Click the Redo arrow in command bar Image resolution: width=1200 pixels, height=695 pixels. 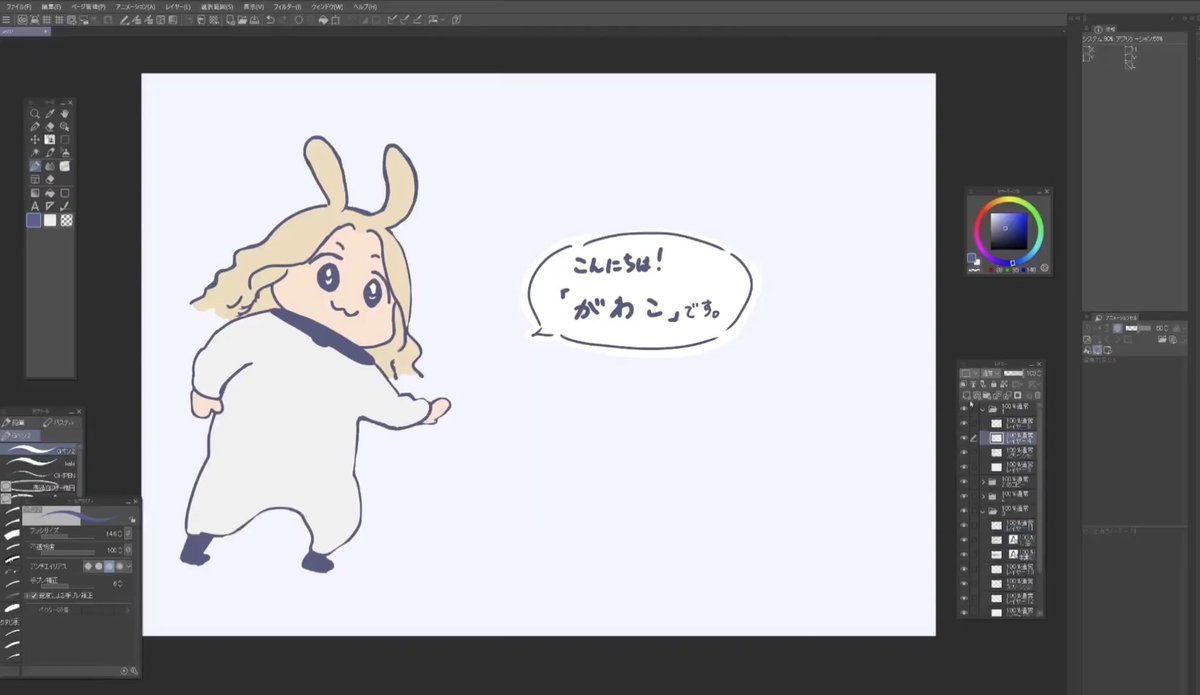[285, 19]
